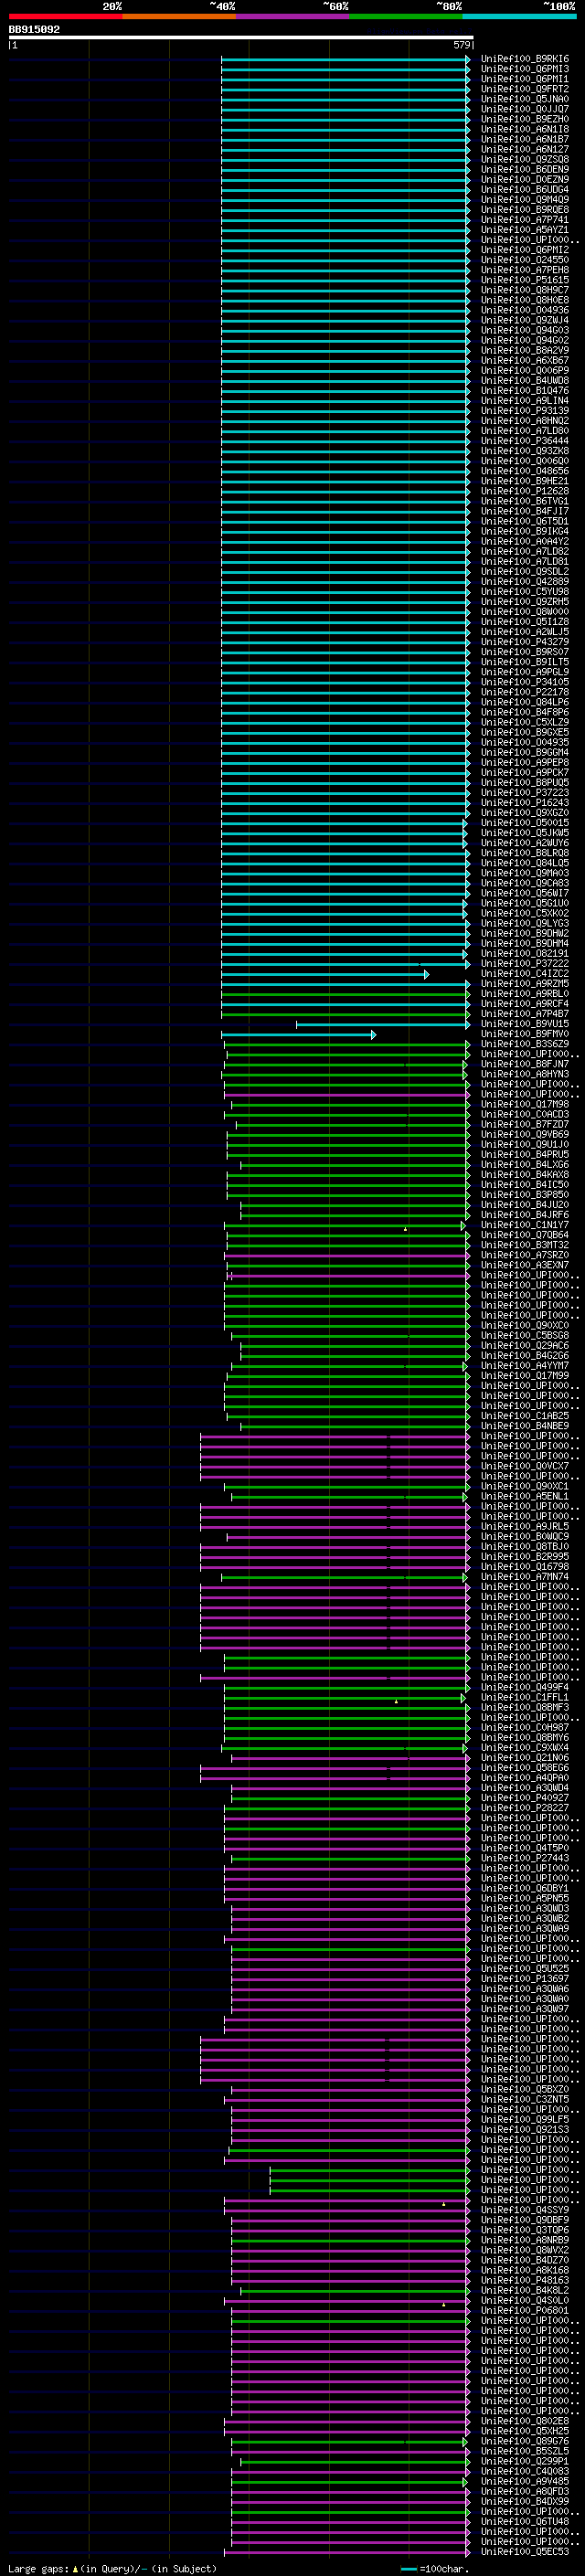Open hit UniRef100_Q9ZSQ8
Image resolution: width=585 pixels, height=2576 pixels.
pyautogui.click(x=525, y=160)
